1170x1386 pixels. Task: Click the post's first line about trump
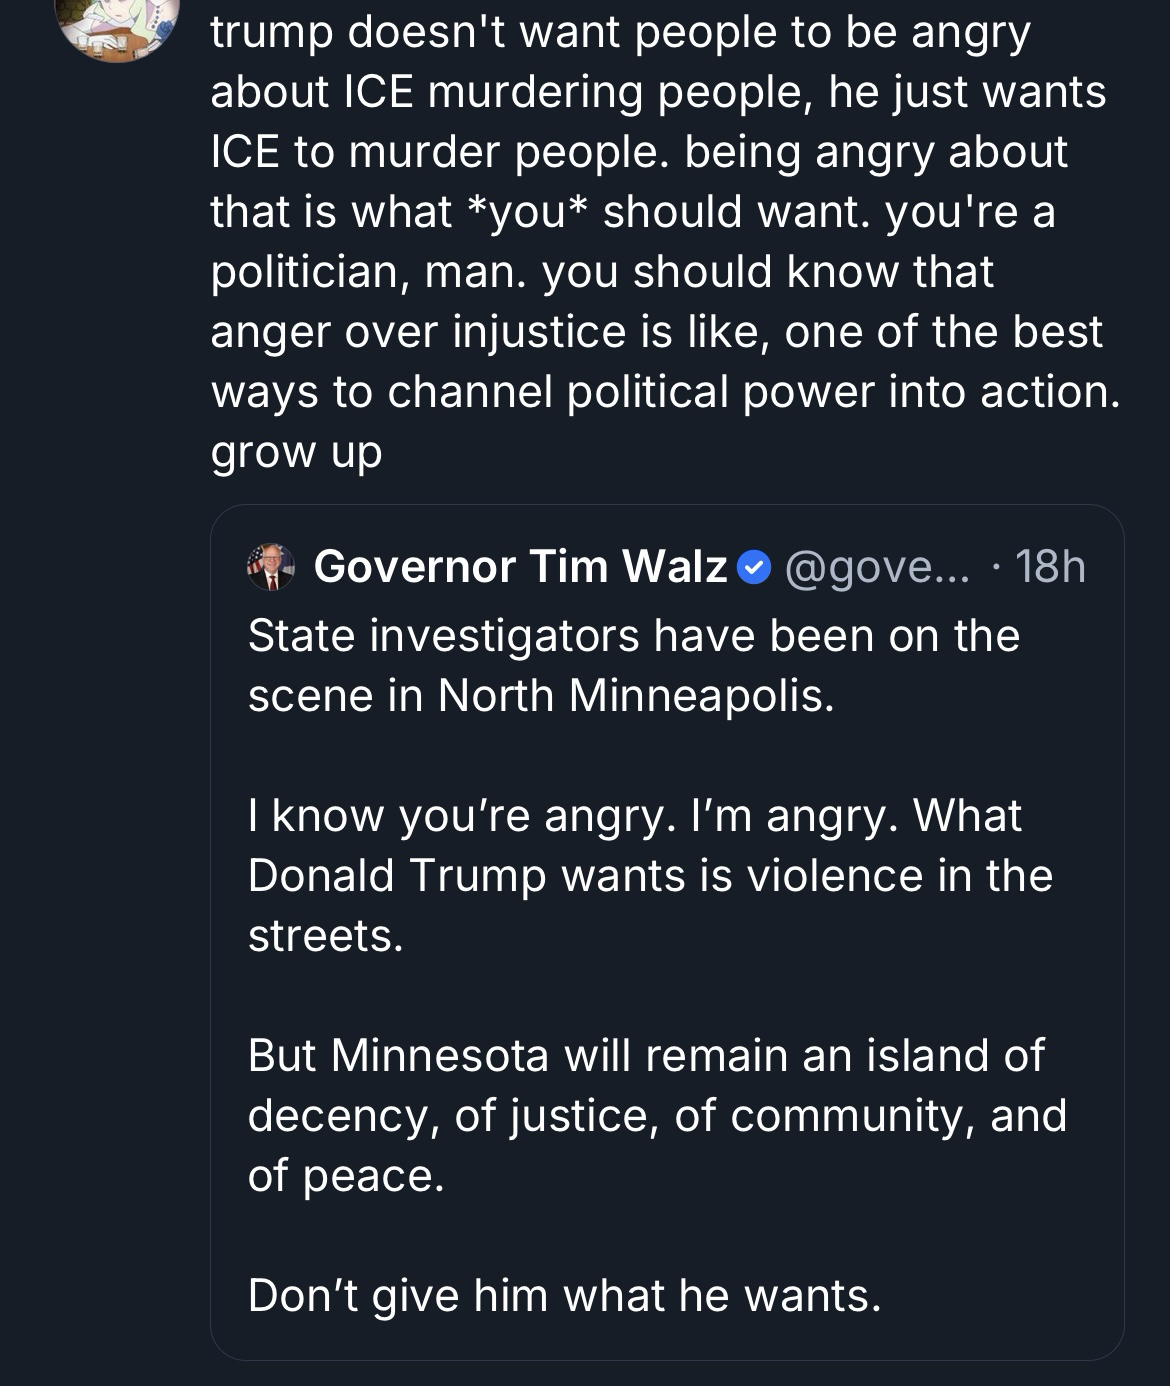click(x=620, y=33)
